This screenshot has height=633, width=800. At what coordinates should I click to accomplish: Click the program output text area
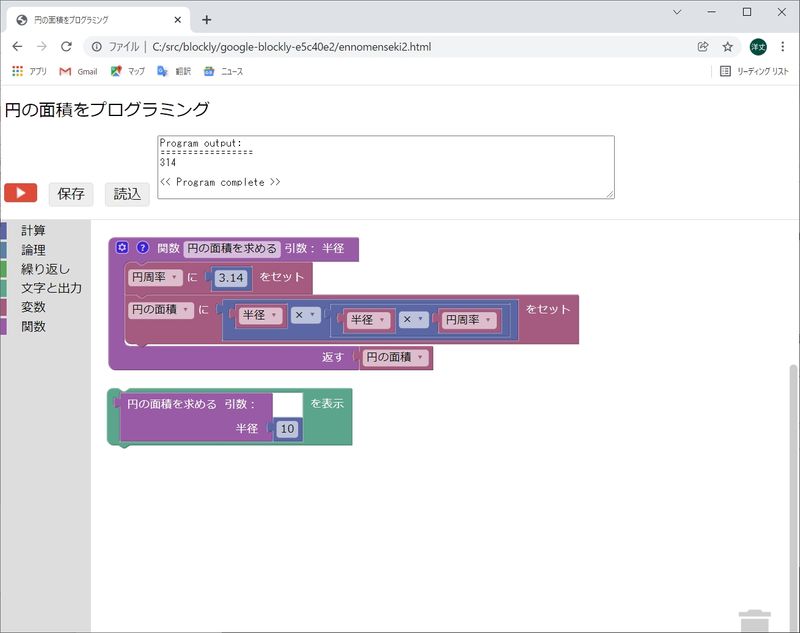(x=385, y=167)
